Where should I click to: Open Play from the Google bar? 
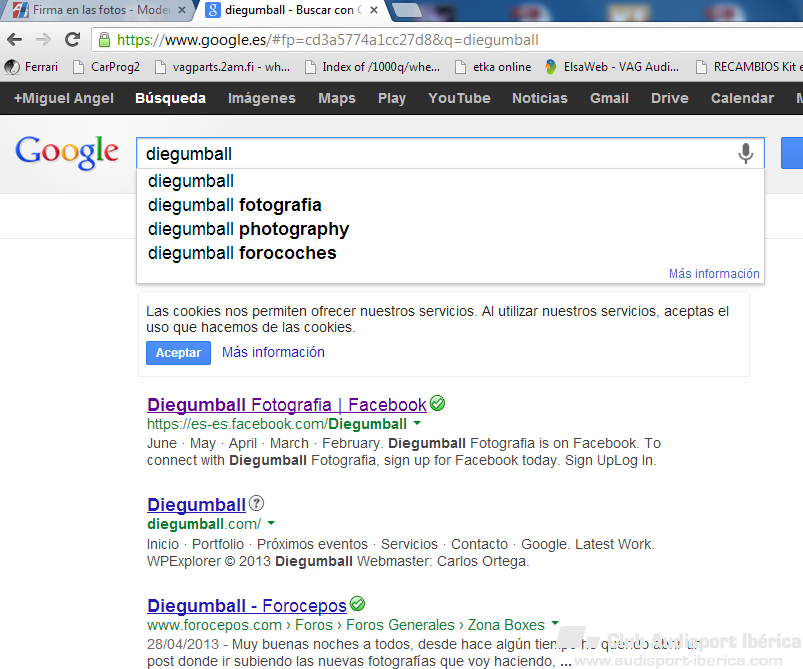click(392, 98)
